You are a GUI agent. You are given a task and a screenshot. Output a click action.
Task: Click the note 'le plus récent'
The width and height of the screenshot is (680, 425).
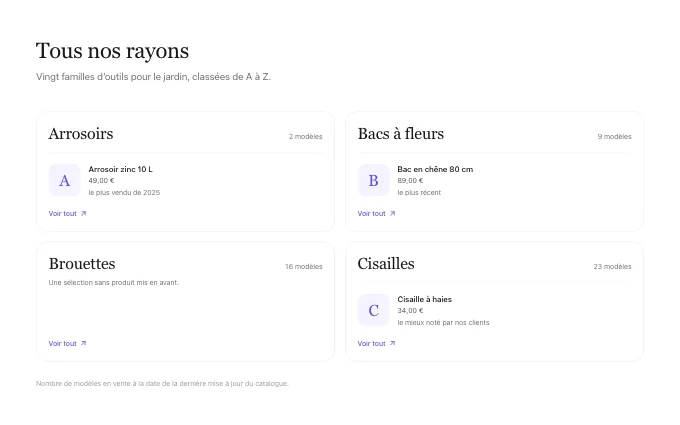419,193
